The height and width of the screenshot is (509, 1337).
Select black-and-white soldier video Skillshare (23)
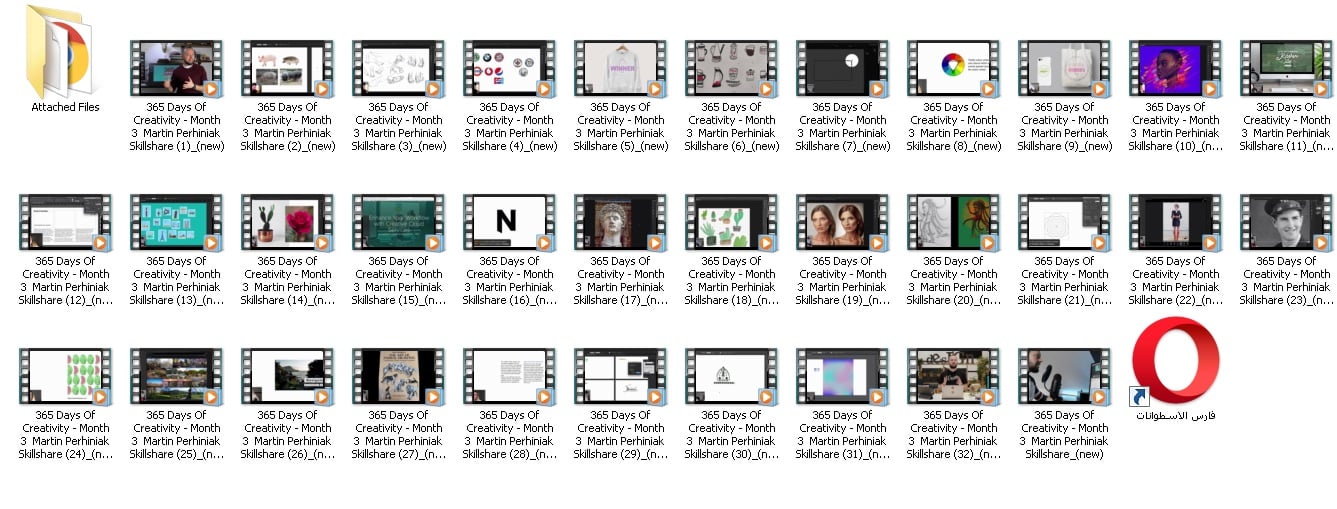[x=1287, y=223]
